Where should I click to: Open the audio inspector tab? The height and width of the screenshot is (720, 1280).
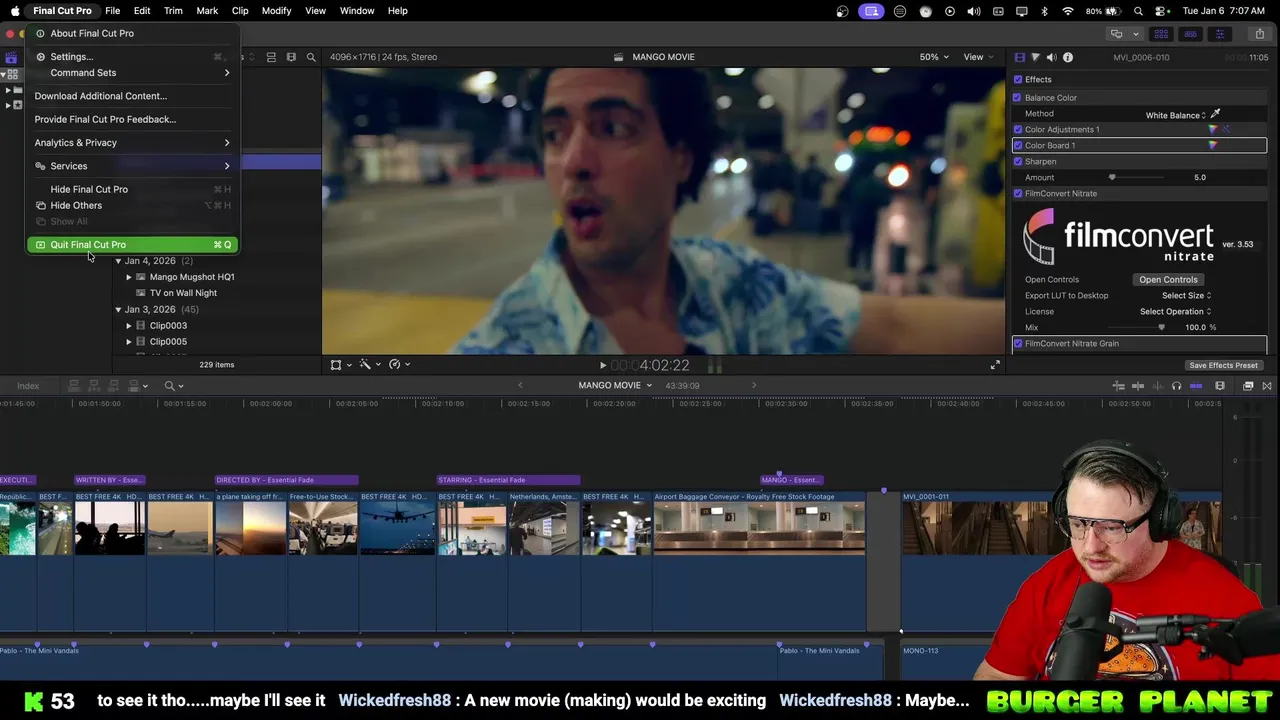pos(1051,57)
